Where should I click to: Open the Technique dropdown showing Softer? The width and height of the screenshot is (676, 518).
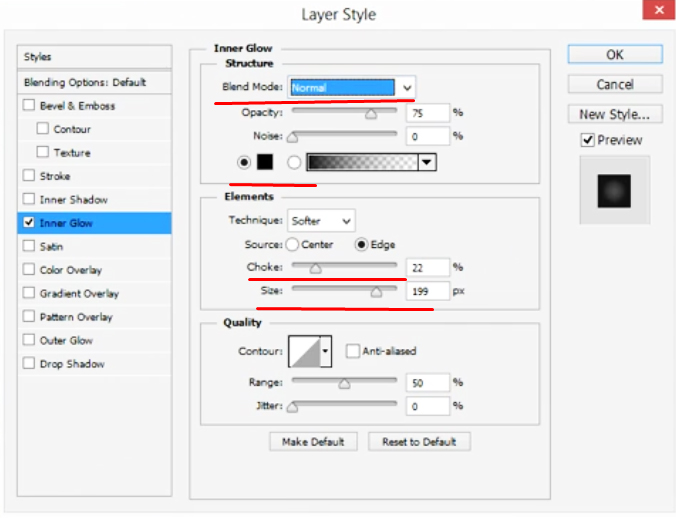point(321,221)
